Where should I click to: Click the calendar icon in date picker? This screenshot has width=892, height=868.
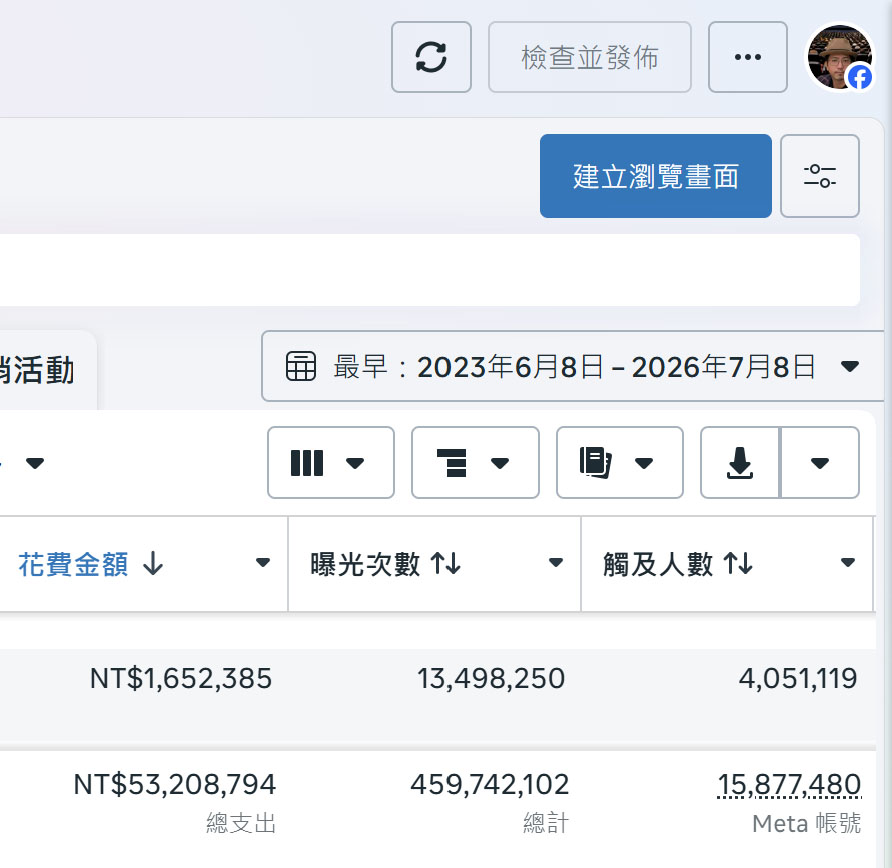pos(300,366)
